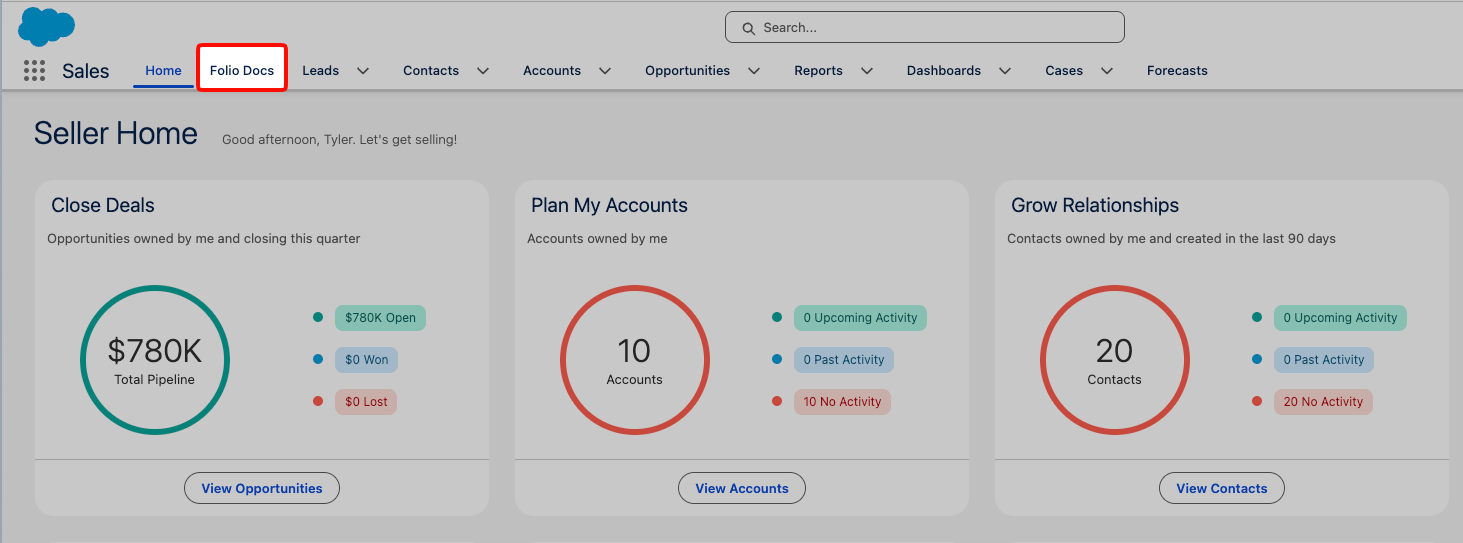Select Accounts 0 Past Activity pill
The height and width of the screenshot is (543, 1463).
click(x=844, y=360)
